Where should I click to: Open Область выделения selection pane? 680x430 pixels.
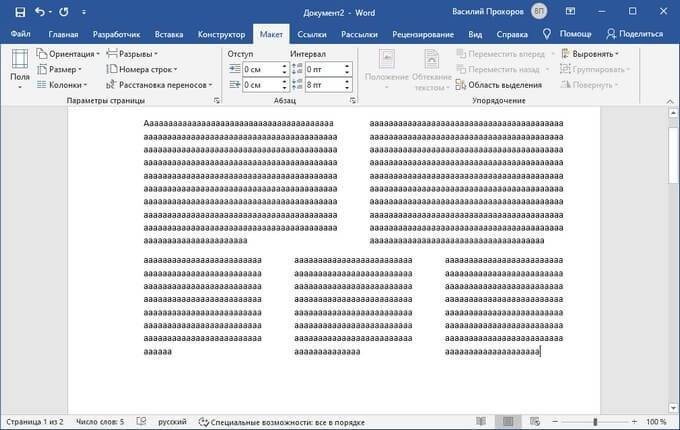tap(499, 85)
